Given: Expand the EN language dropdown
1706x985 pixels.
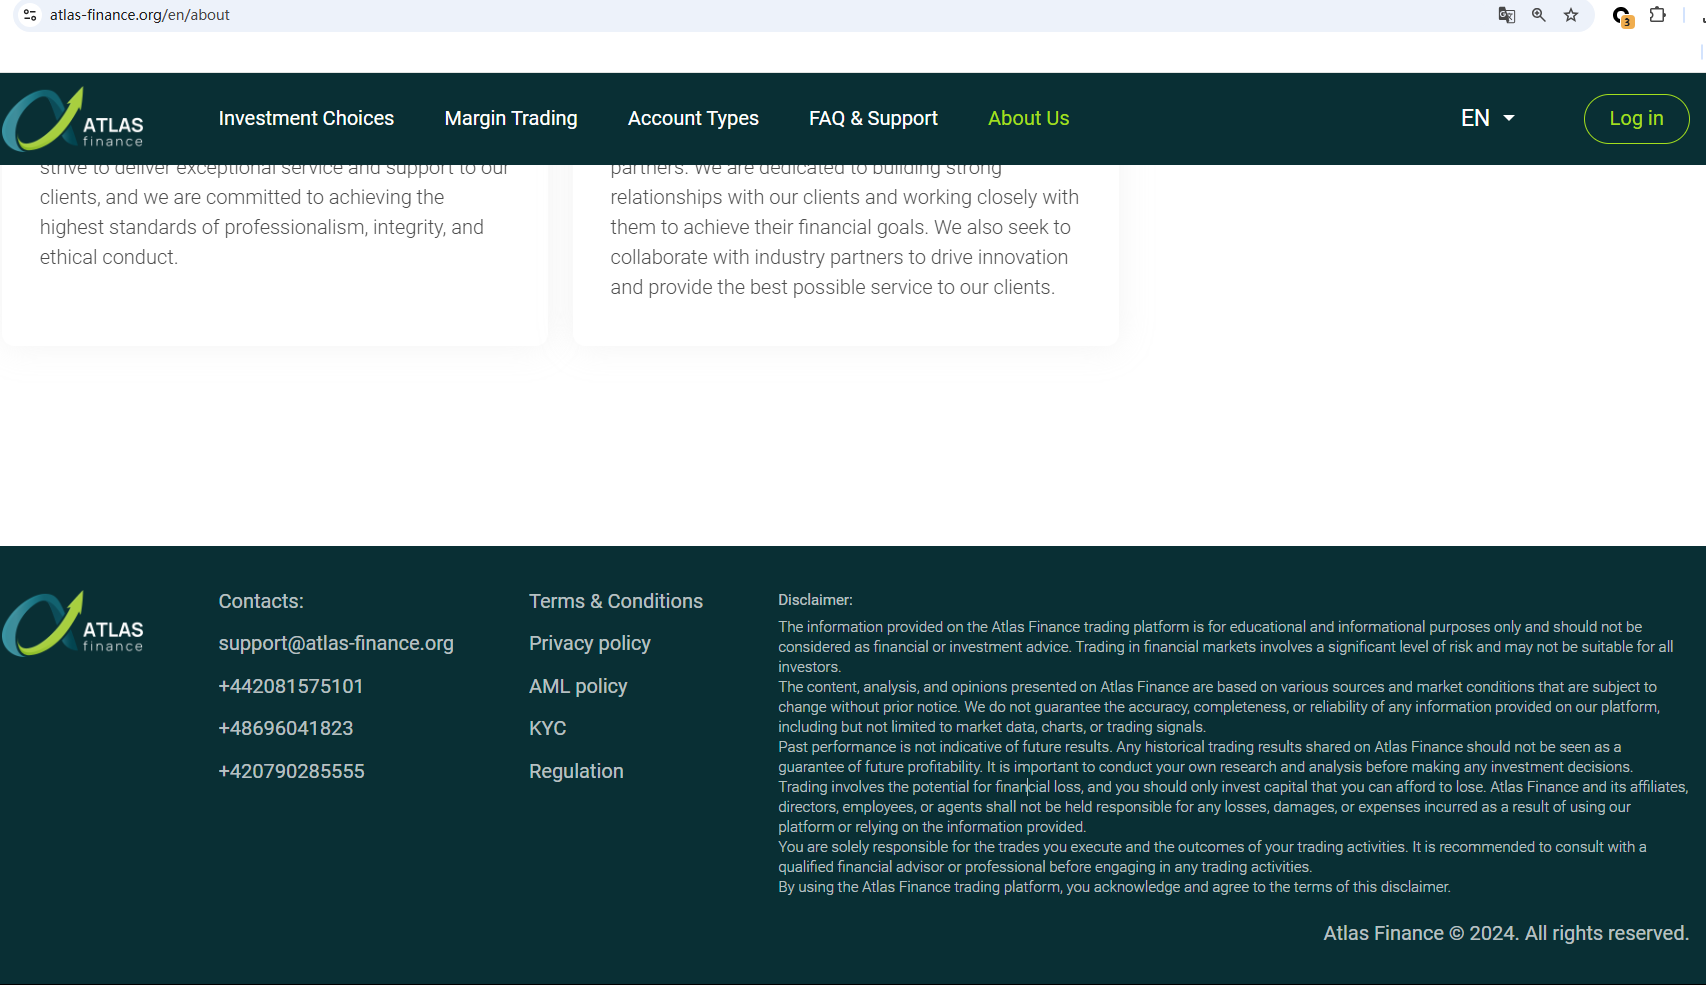Looking at the screenshot, I should pos(1487,118).
